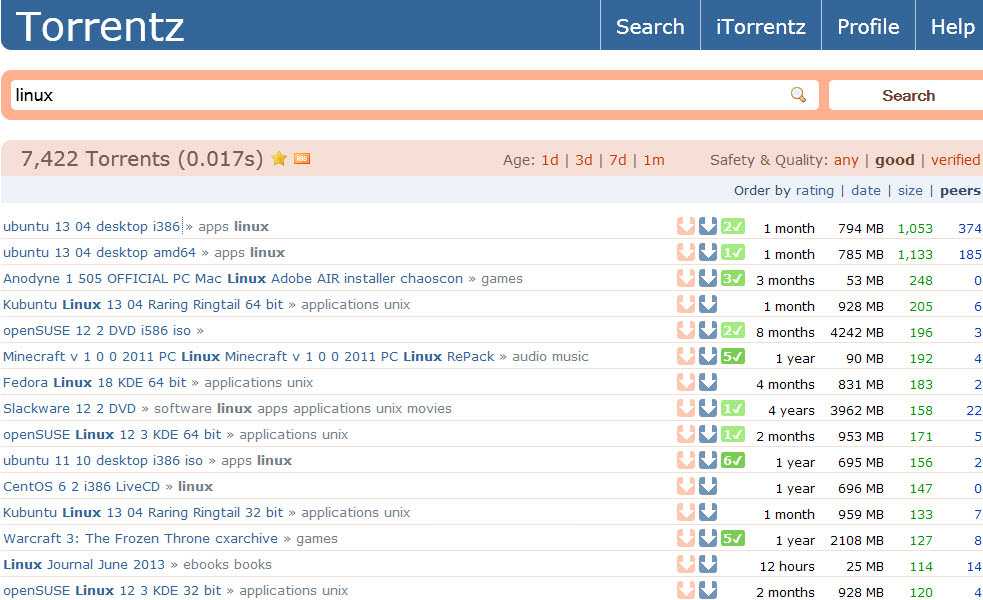Filter results by age 1d
Image resolution: width=983 pixels, height=600 pixels.
[x=550, y=160]
